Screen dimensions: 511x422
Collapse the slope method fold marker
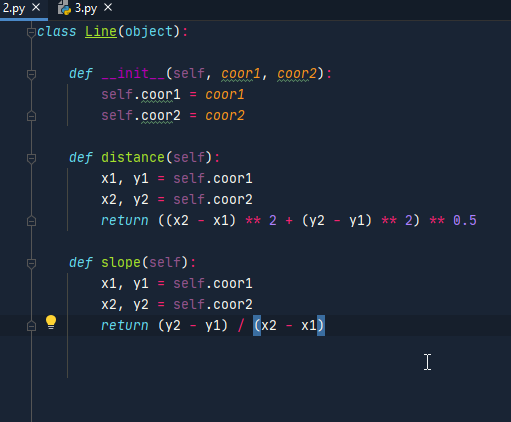31,263
